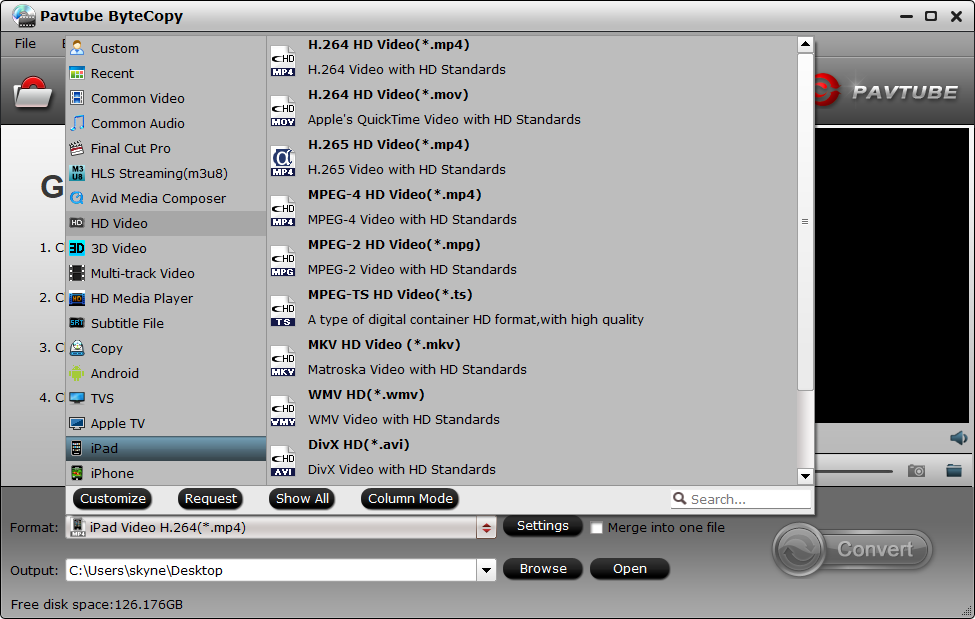Click the Multi-track Video filmstrip icon
This screenshot has width=975, height=619.
click(77, 273)
